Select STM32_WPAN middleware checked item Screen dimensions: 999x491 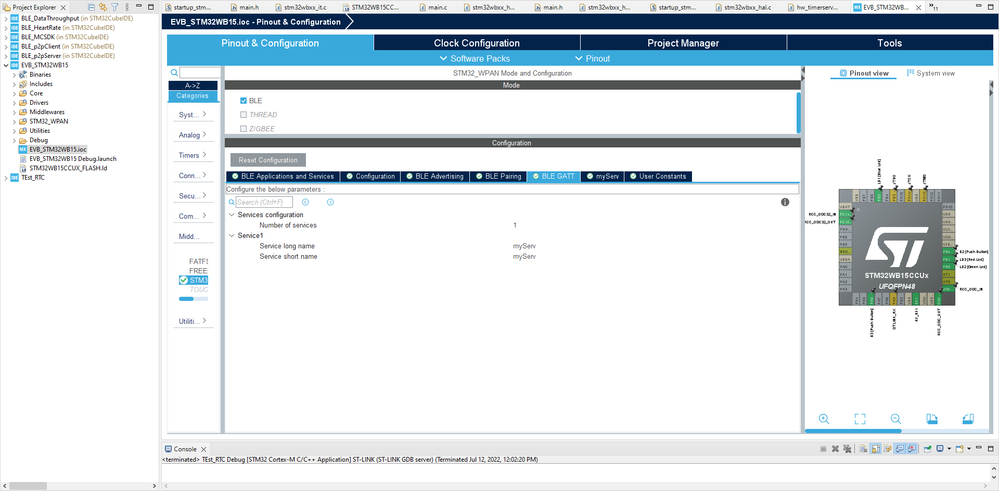194,280
